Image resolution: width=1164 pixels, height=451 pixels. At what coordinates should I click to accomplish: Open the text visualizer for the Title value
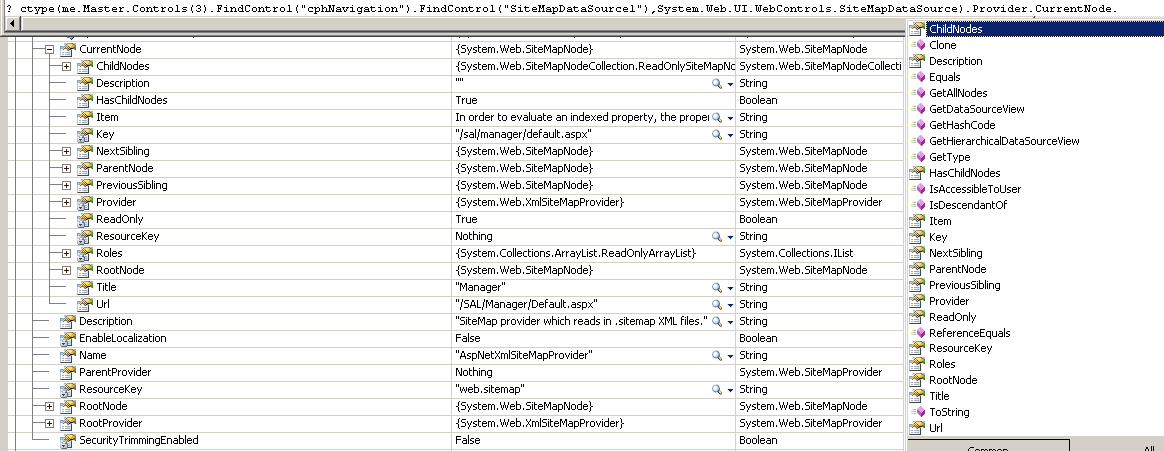(716, 287)
